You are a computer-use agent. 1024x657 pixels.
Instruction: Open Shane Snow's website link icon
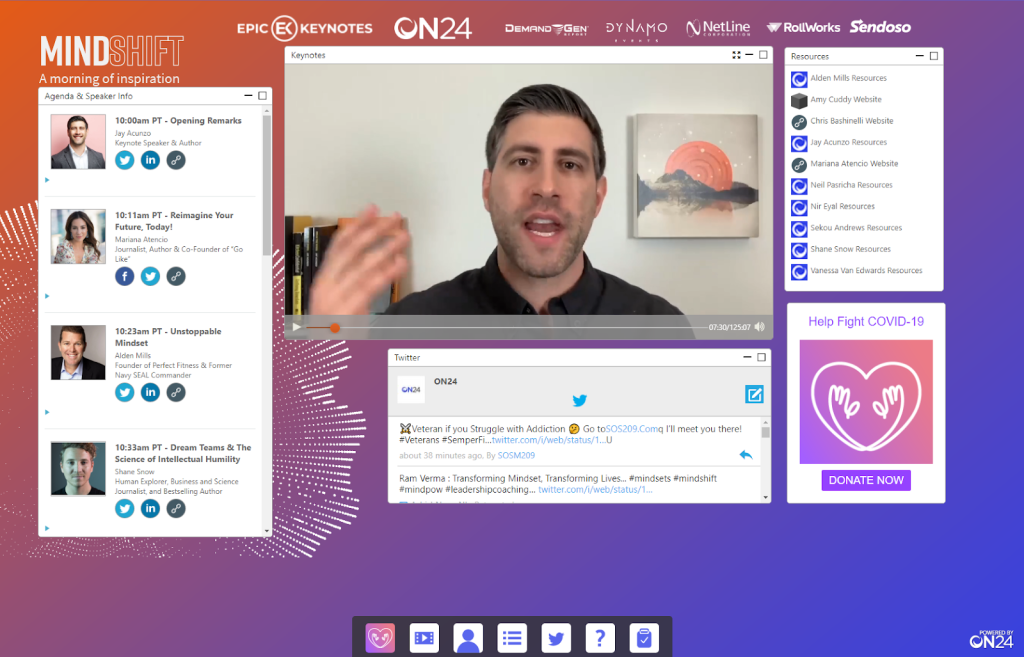coord(176,509)
